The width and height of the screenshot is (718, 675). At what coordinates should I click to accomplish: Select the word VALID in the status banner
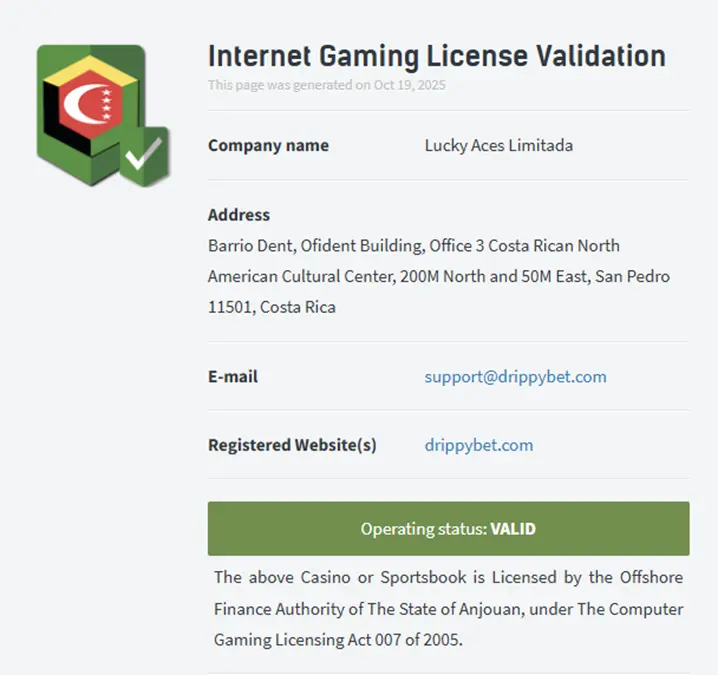[513, 528]
